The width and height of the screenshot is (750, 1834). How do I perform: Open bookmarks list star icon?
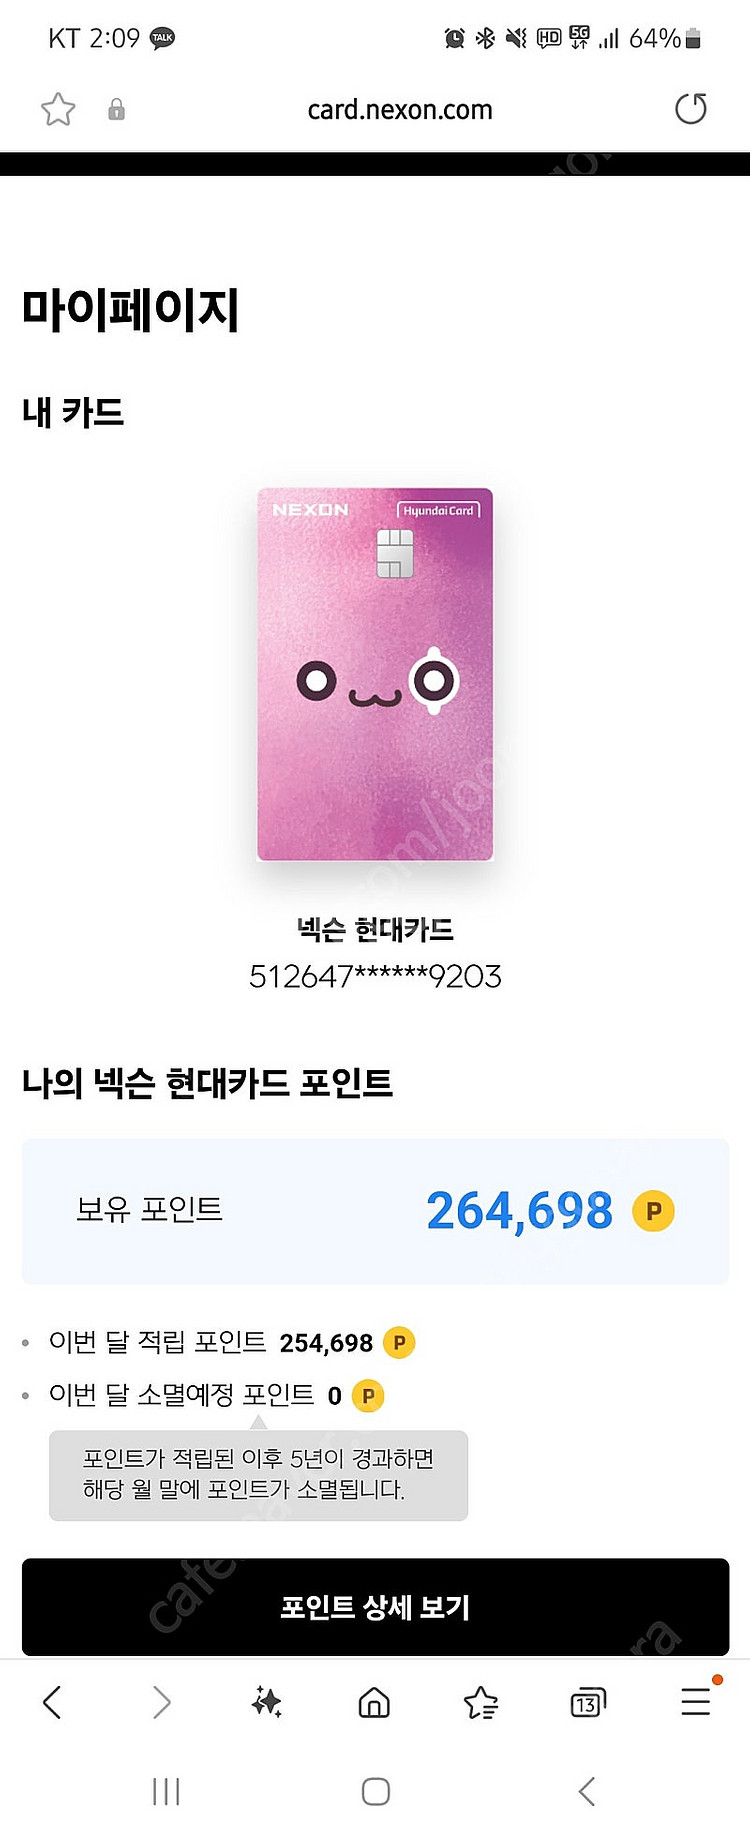click(481, 1702)
